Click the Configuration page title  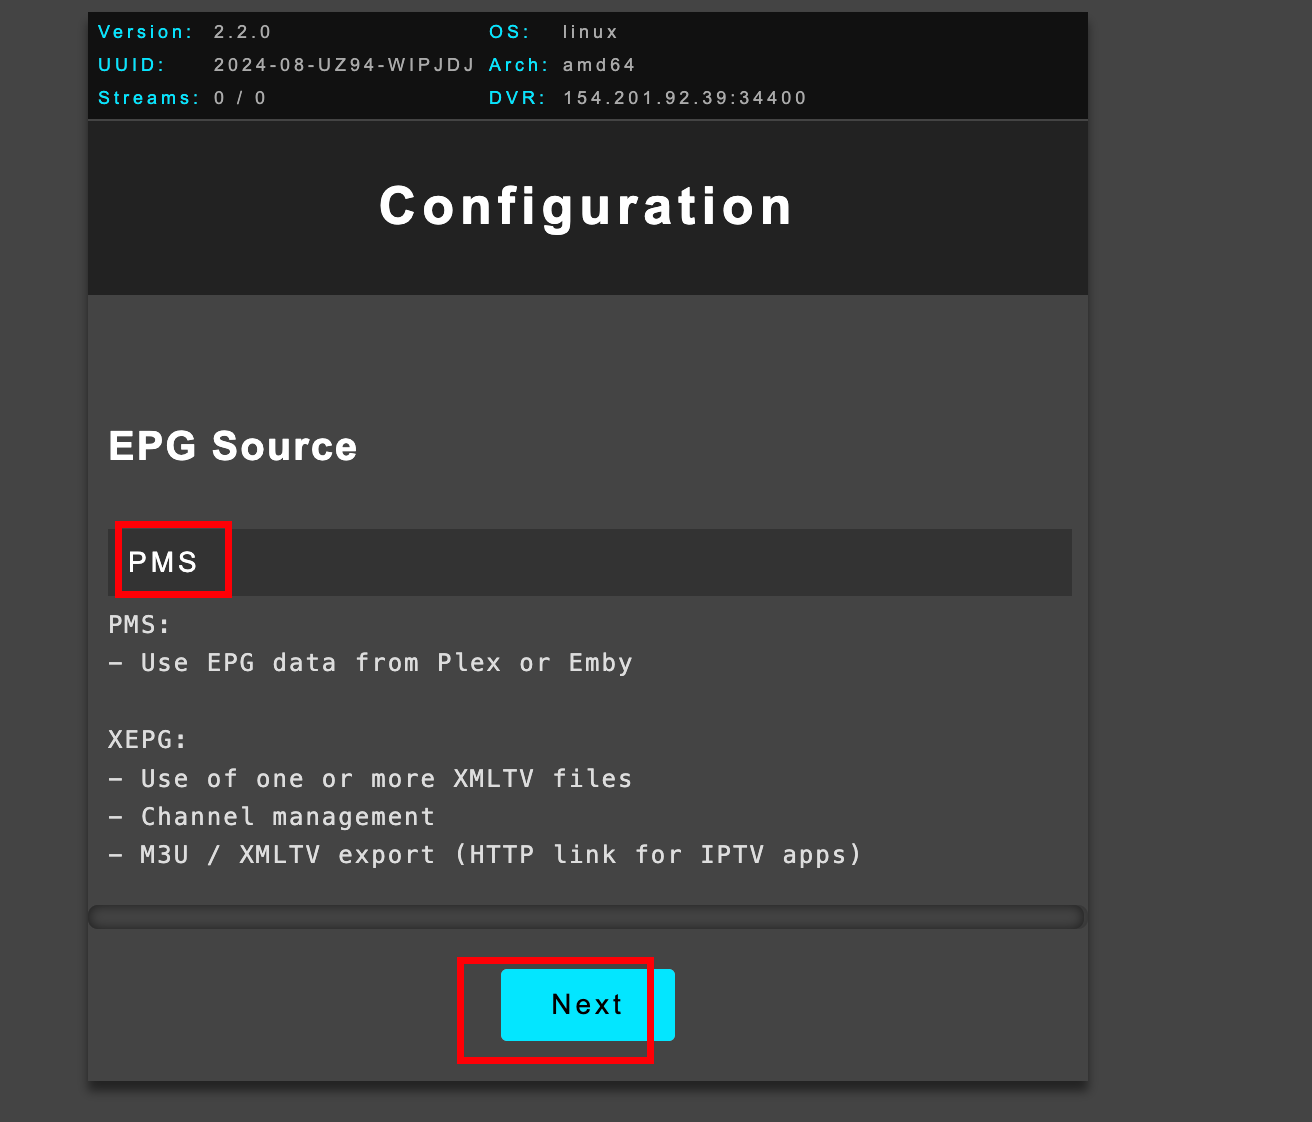pyautogui.click(x=586, y=207)
